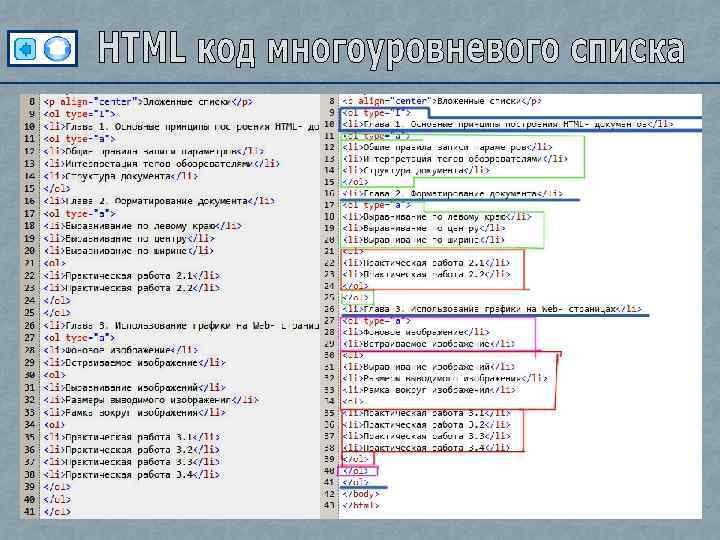This screenshot has height=540, width=720.
Task: Click 'Общие правила записи параметров' in white panel
Action: pos(447,147)
